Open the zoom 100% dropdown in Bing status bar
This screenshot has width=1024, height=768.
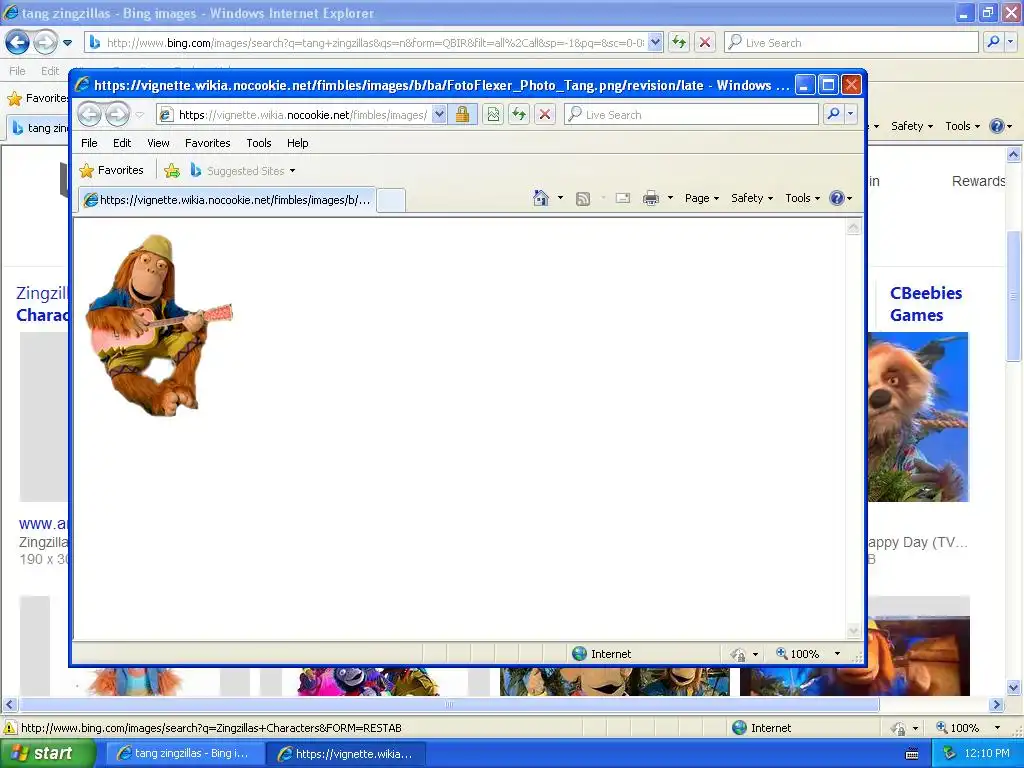coord(997,728)
